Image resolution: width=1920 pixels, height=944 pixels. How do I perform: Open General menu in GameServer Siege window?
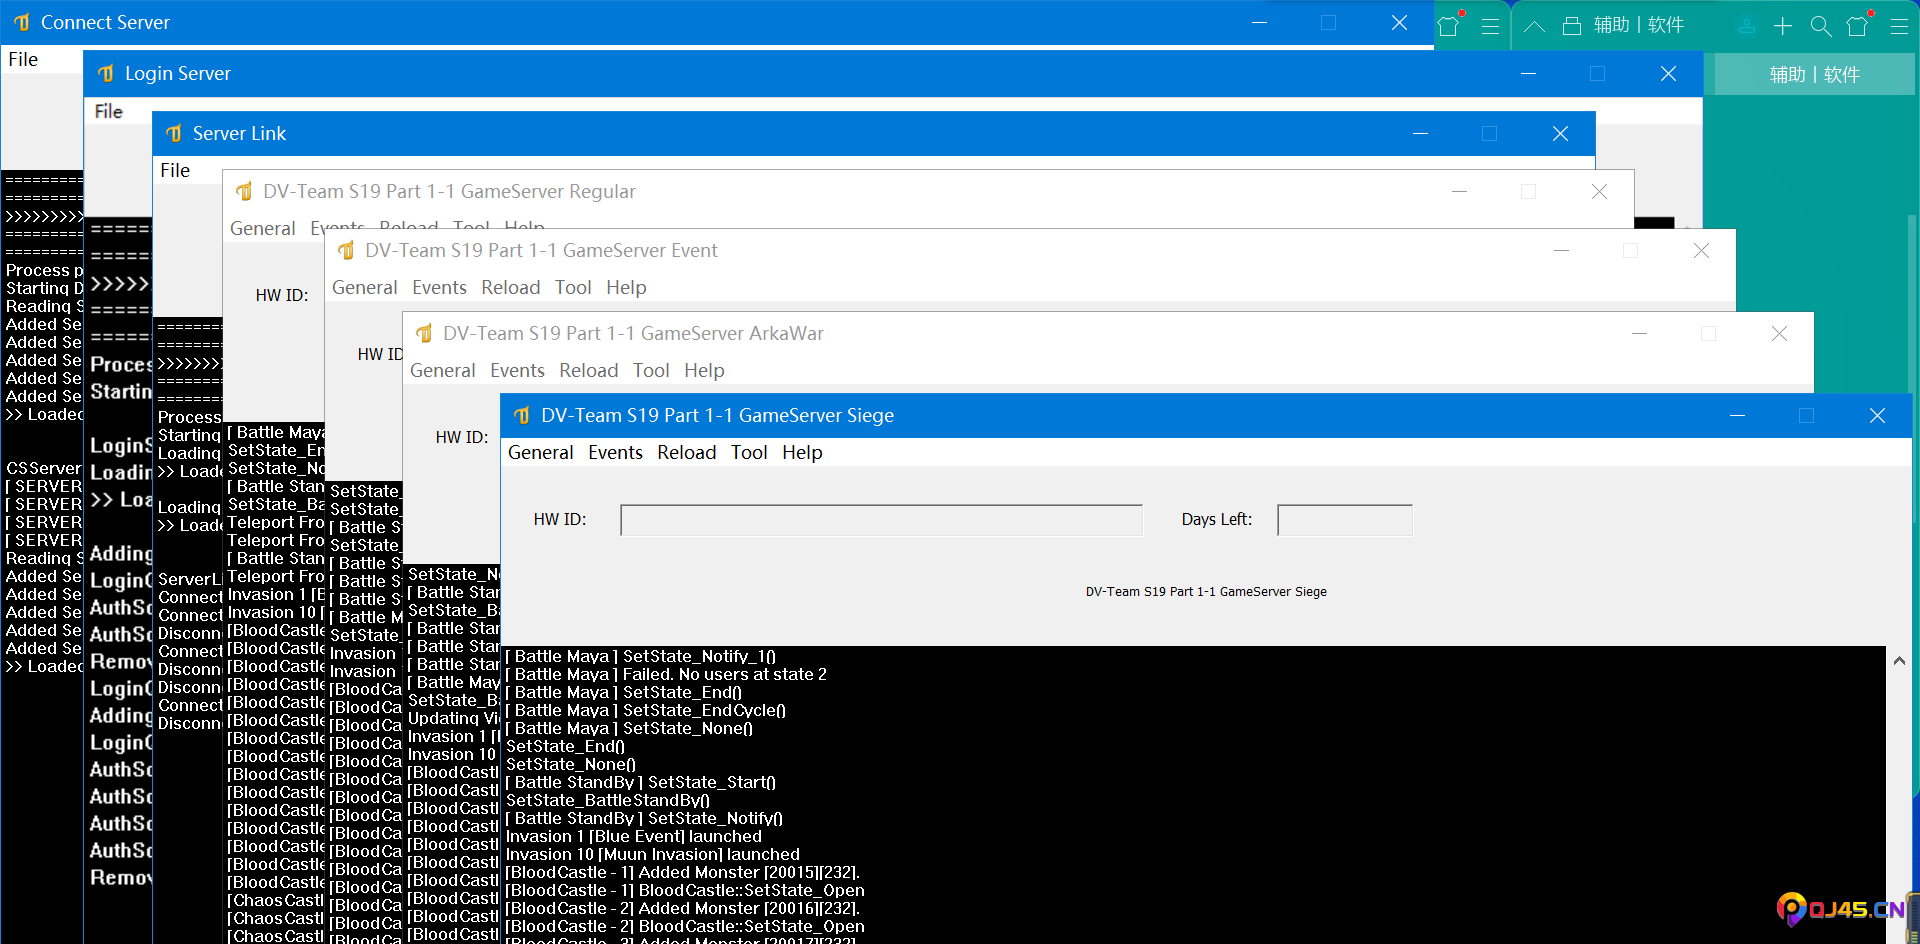[540, 452]
